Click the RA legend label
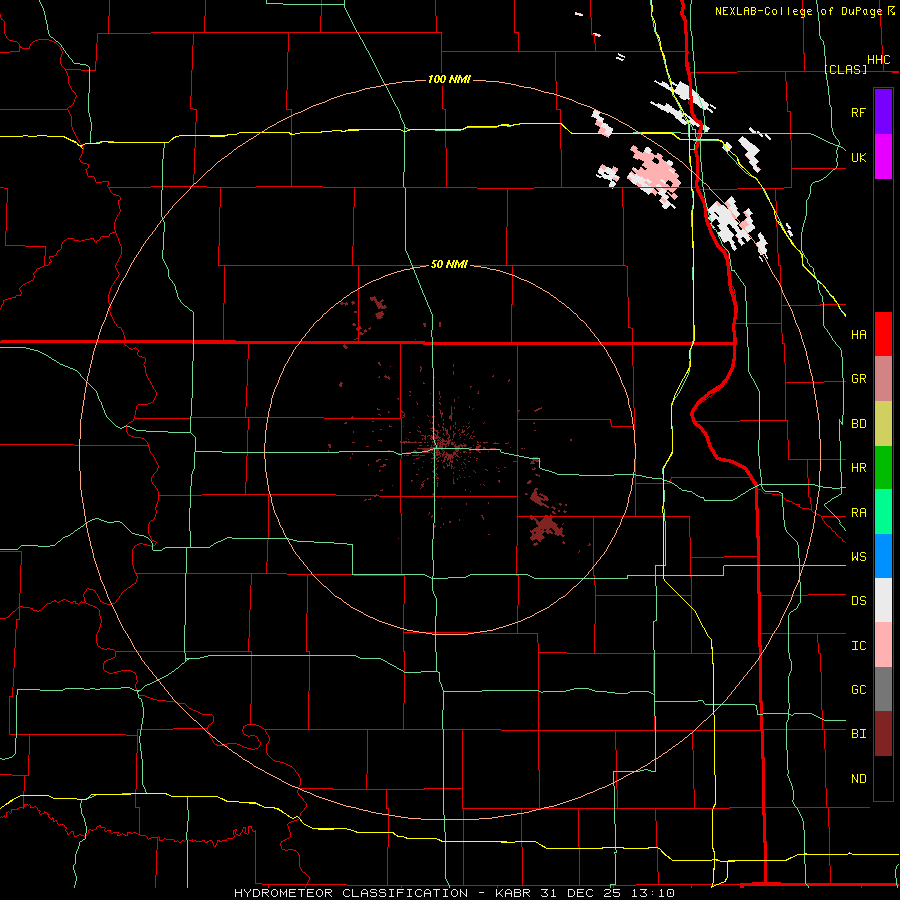900x900 pixels. [858, 512]
